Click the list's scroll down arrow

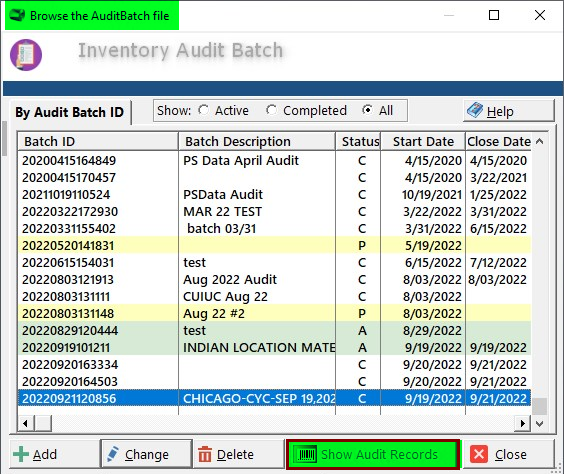pyautogui.click(x=539, y=424)
